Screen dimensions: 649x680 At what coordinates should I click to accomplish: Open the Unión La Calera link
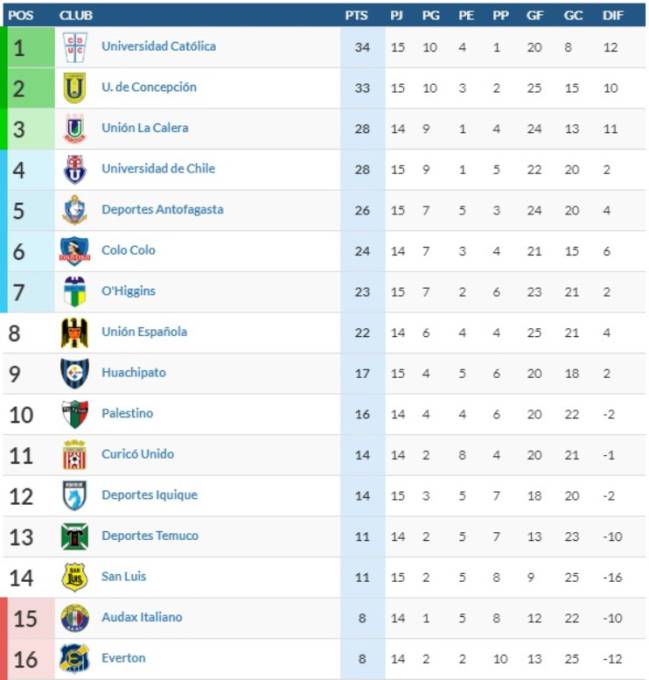(145, 128)
